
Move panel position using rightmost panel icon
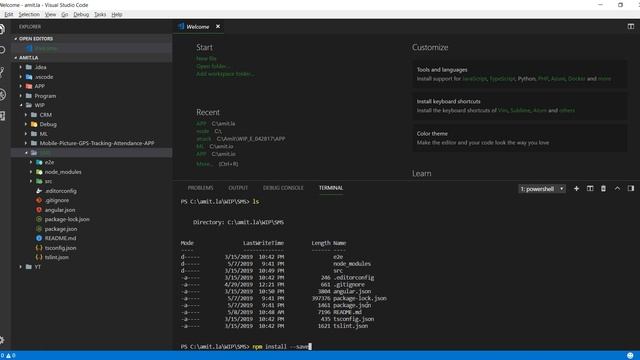pos(631,189)
